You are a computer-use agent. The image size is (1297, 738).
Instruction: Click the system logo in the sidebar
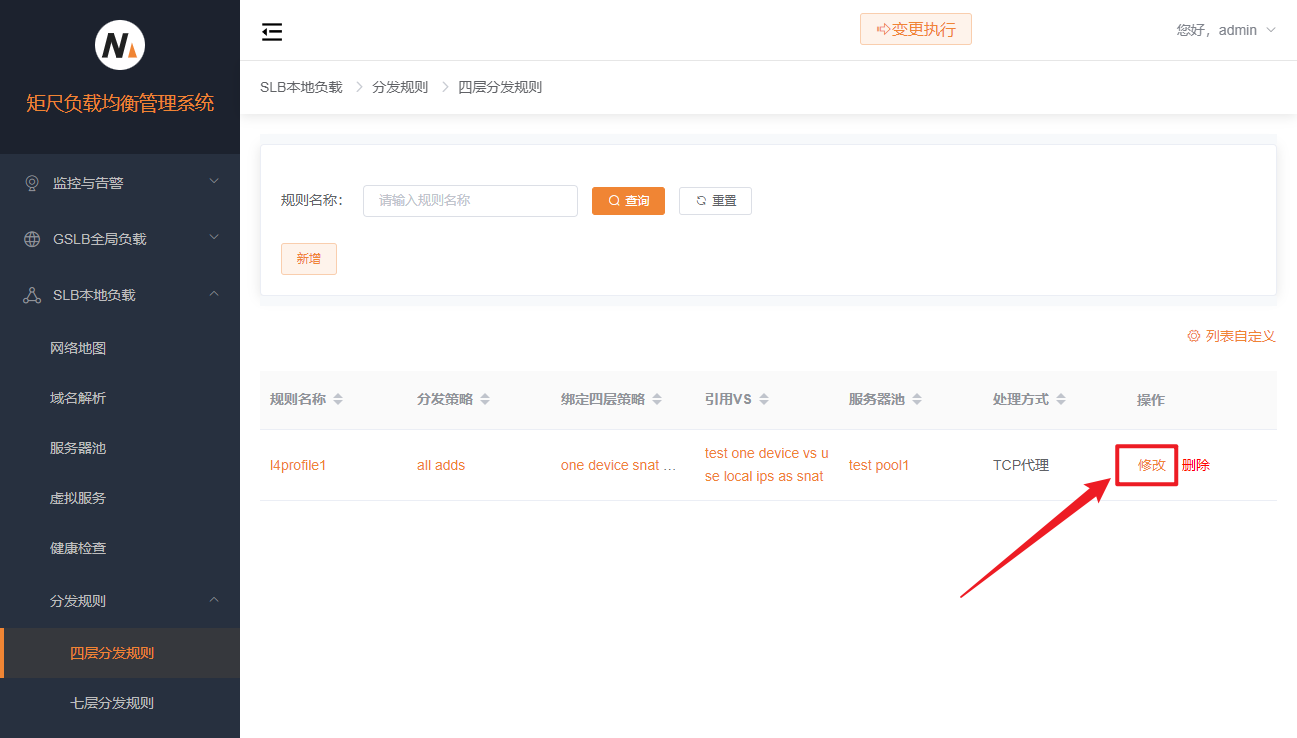120,45
